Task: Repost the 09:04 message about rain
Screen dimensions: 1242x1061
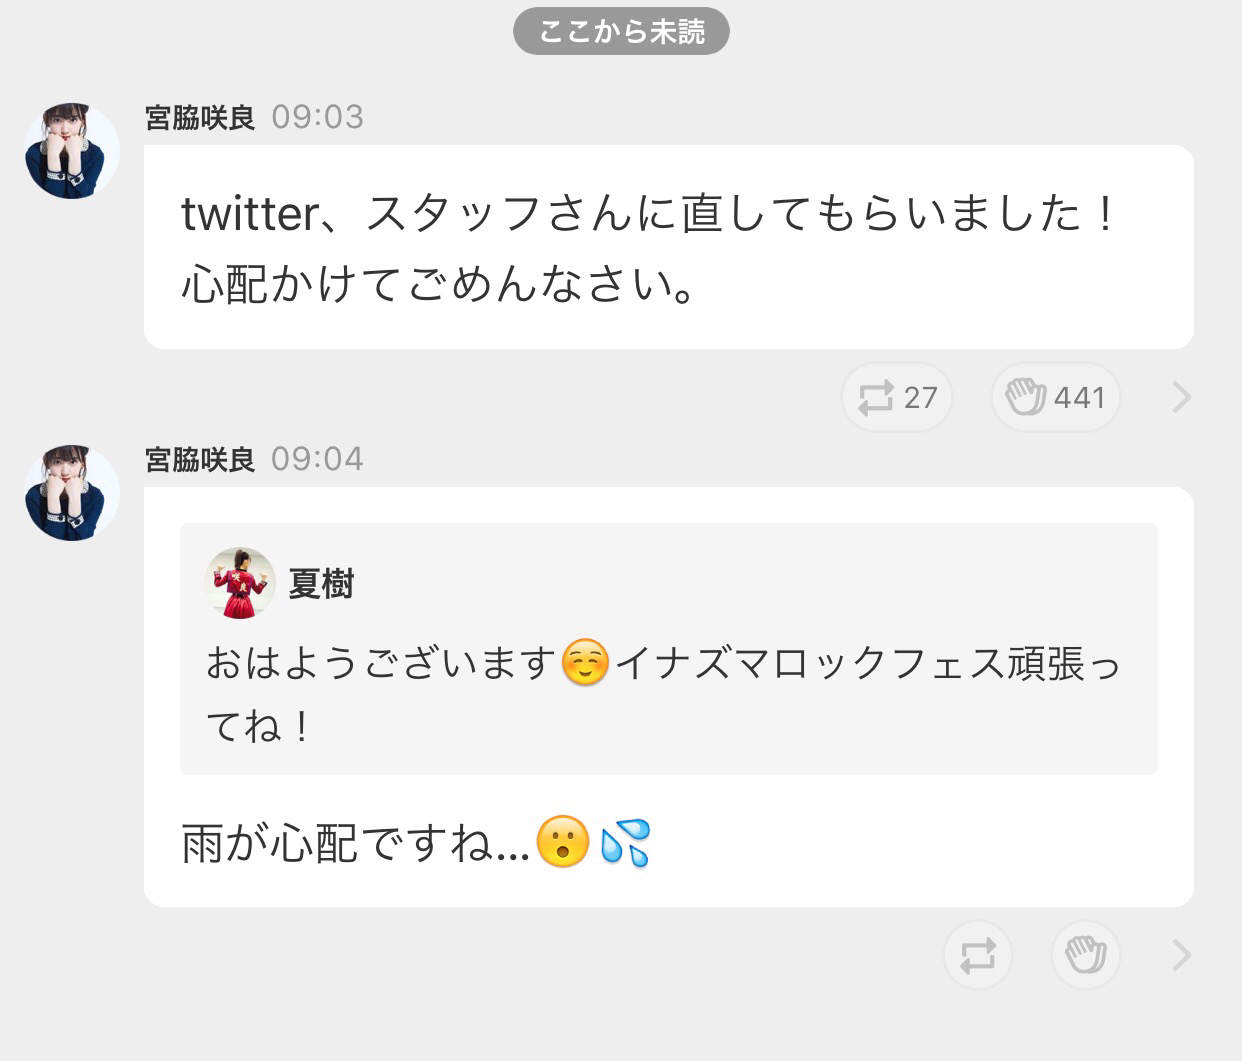Action: (977, 955)
